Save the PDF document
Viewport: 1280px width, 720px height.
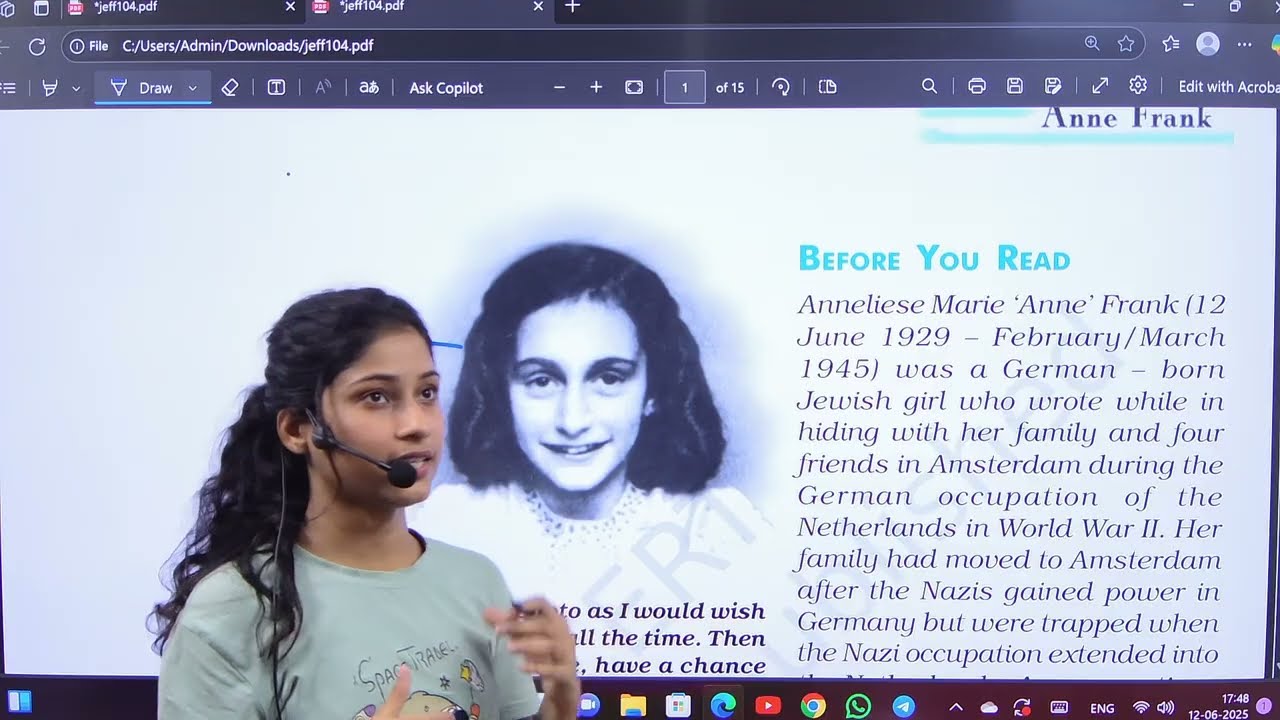click(1015, 86)
